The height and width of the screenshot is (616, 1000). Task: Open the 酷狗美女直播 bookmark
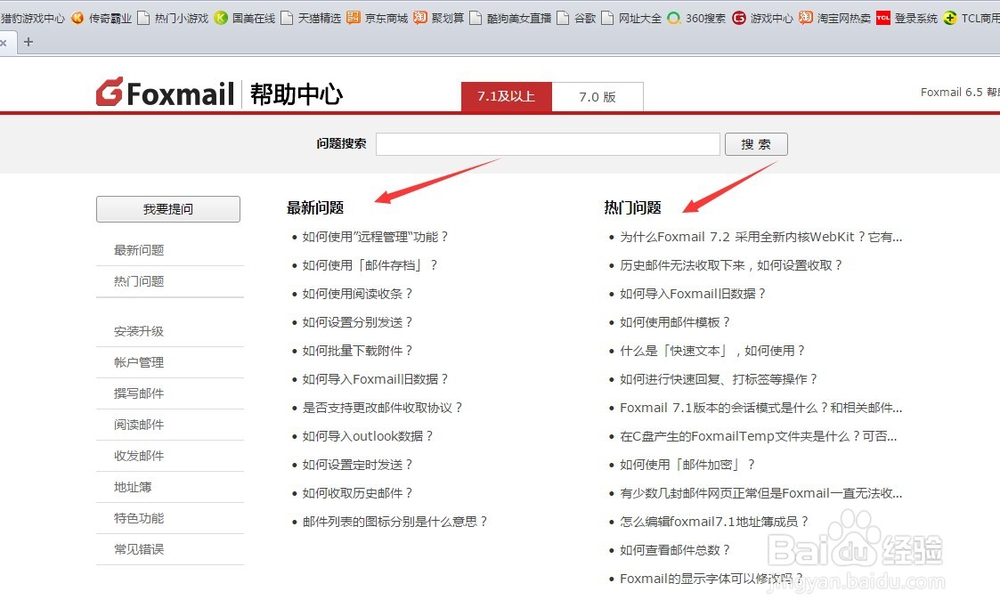510,18
